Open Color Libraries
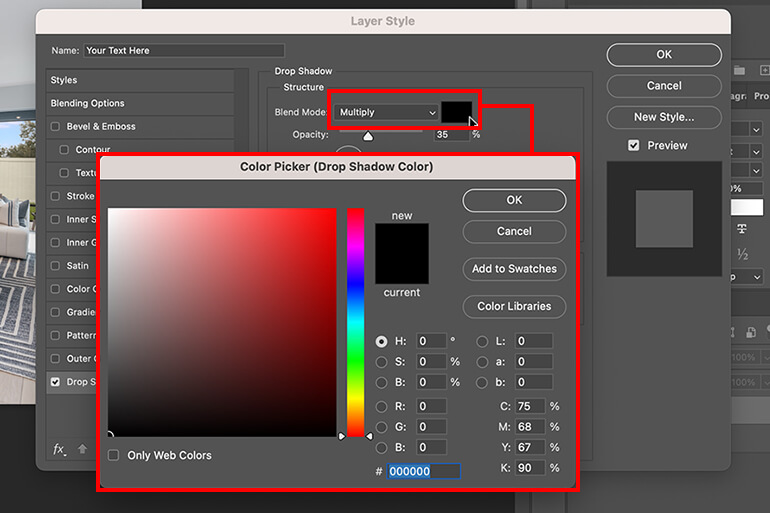 (514, 306)
